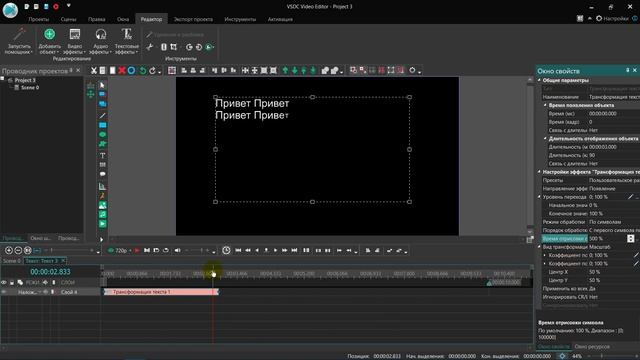Screen dimensions: 640x360
Task: Click stepper beside 500 % value
Action: [x=631, y=238]
